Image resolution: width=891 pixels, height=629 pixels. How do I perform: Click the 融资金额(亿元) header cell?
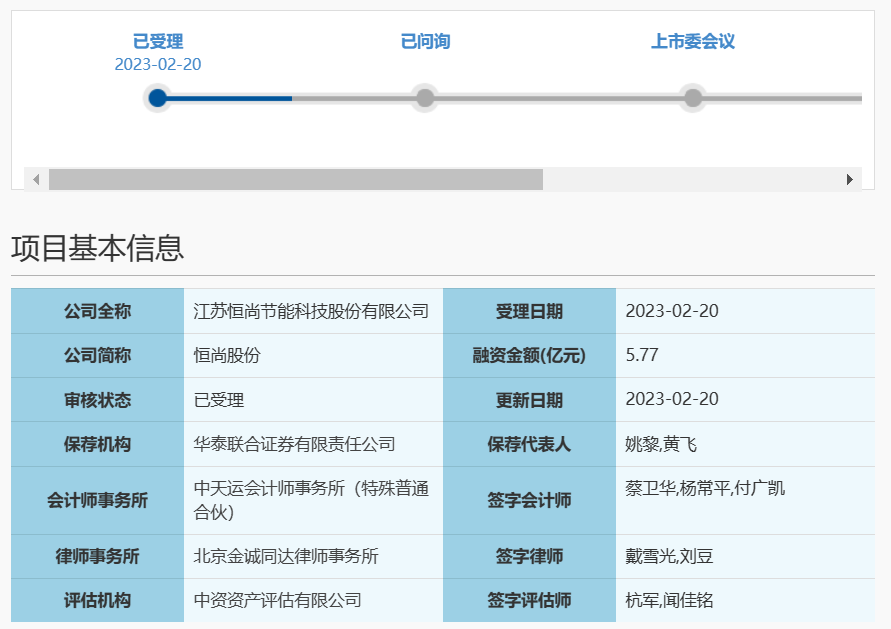coord(529,355)
